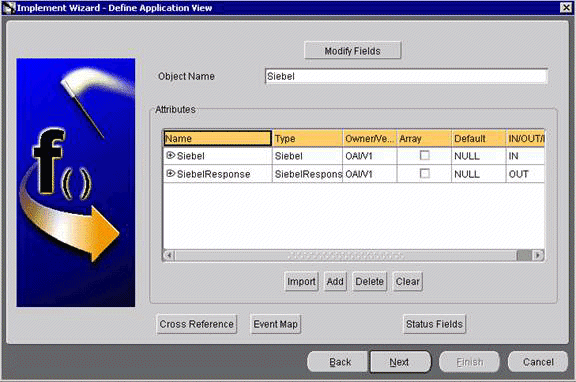Image resolution: width=576 pixels, height=382 pixels.
Task: Click the Finish button
Action: pyautogui.click(x=469, y=362)
